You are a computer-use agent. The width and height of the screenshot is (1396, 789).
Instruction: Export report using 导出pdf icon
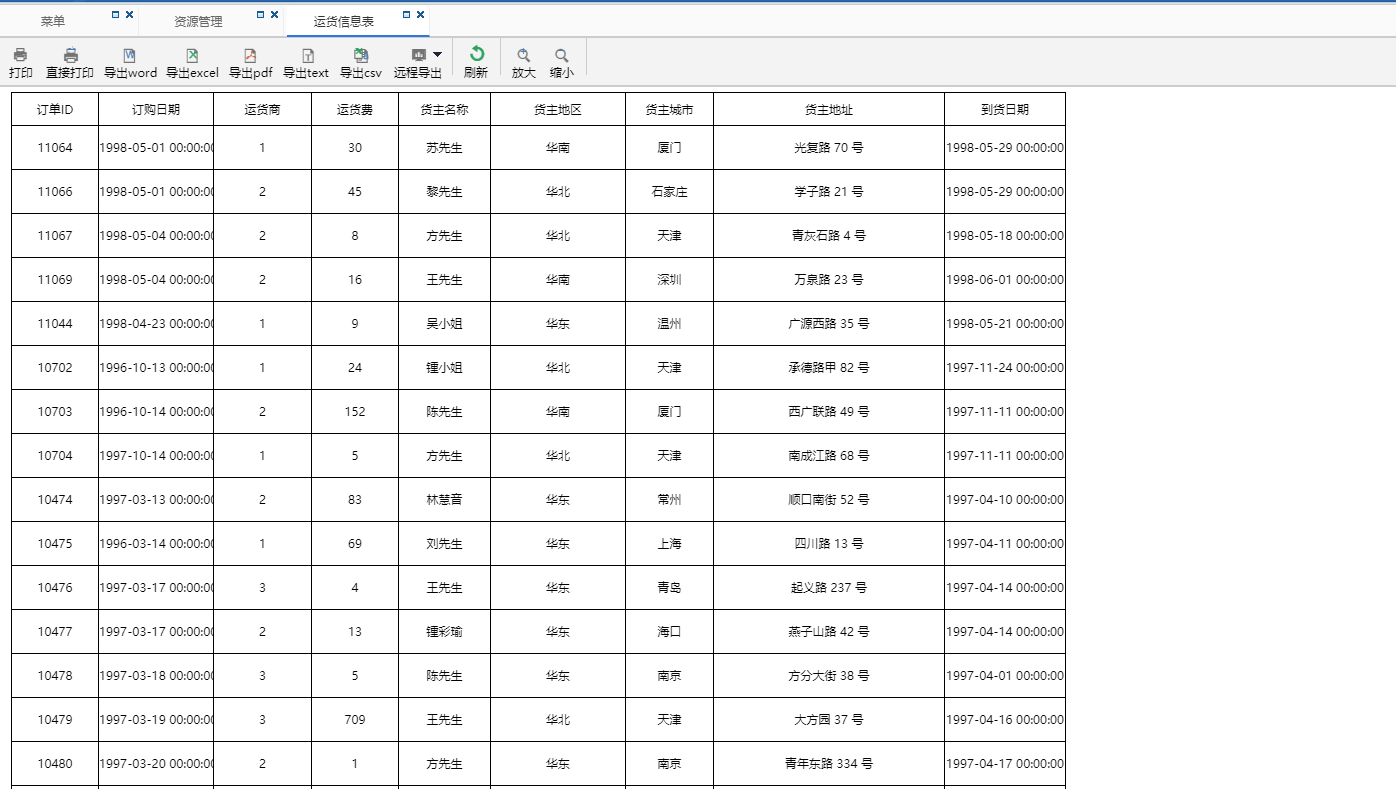[x=250, y=55]
